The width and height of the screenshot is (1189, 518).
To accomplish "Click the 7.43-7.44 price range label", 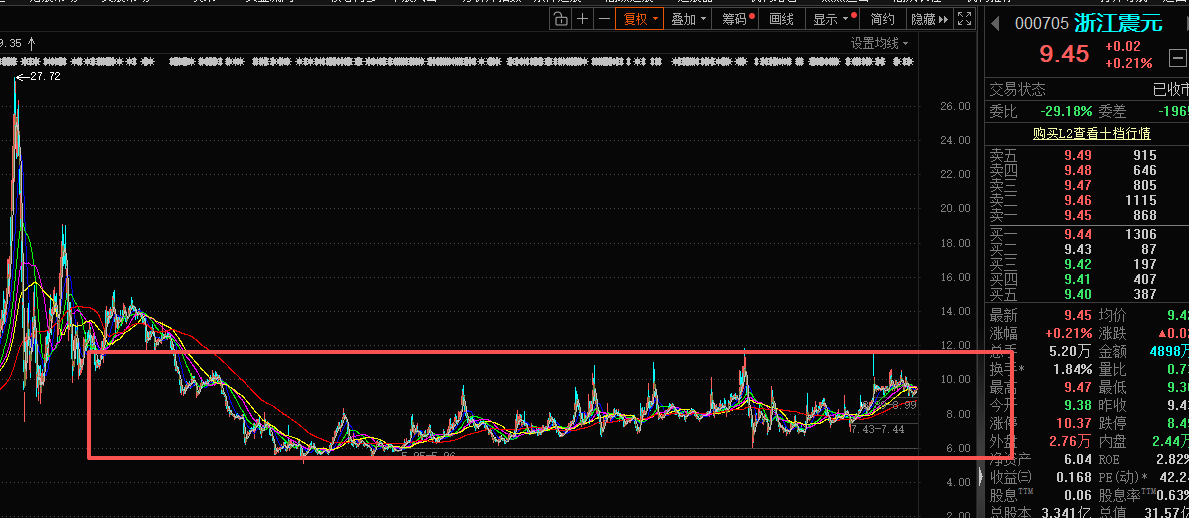I will tap(877, 429).
